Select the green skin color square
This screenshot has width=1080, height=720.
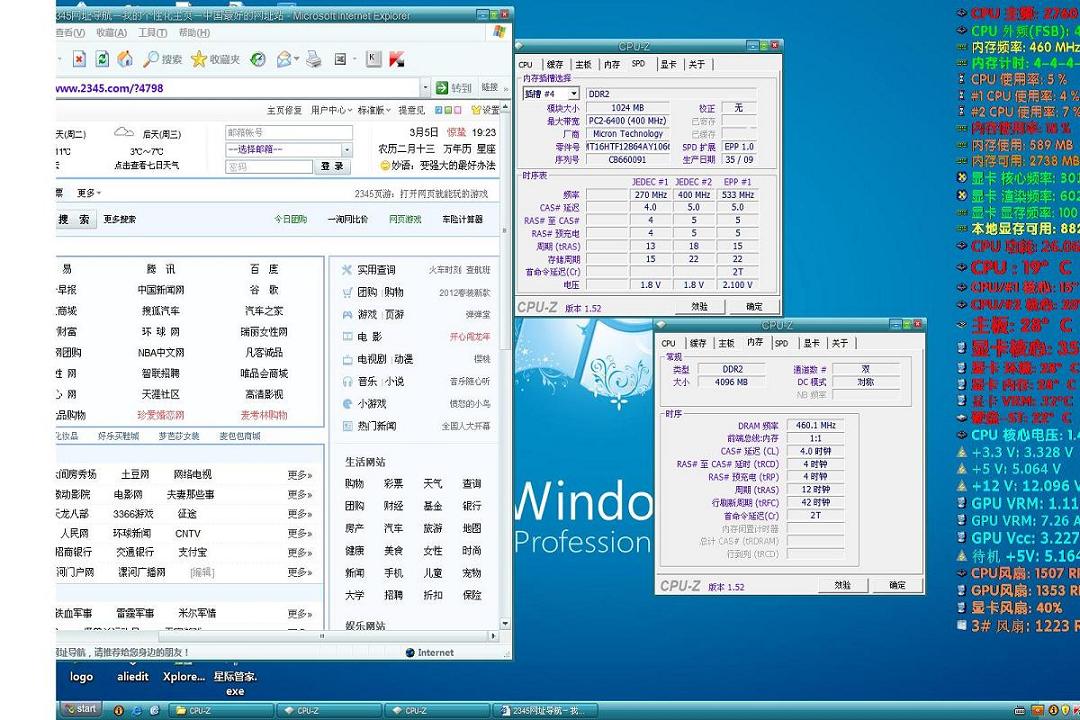click(x=448, y=110)
